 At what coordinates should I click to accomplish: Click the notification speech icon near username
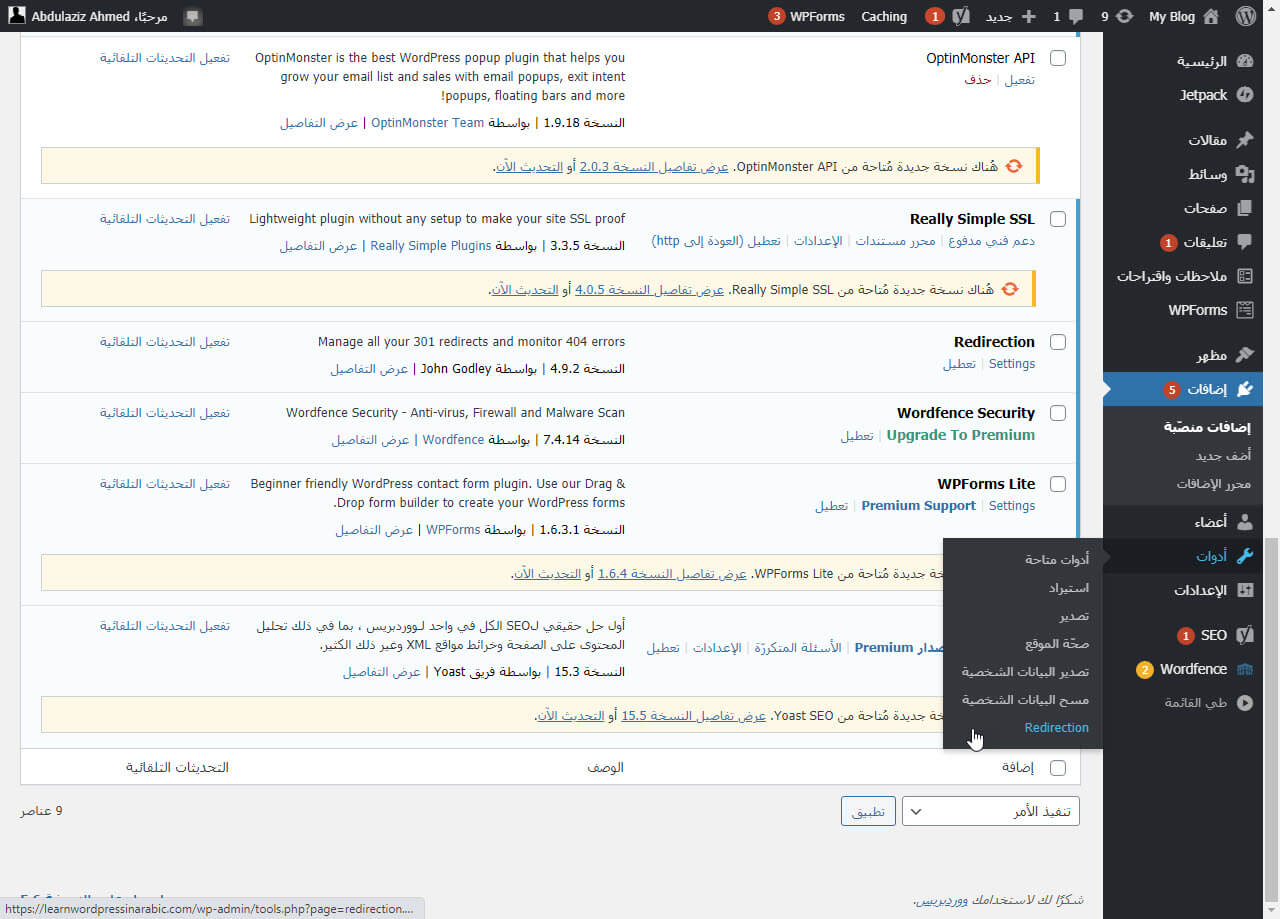tap(193, 17)
